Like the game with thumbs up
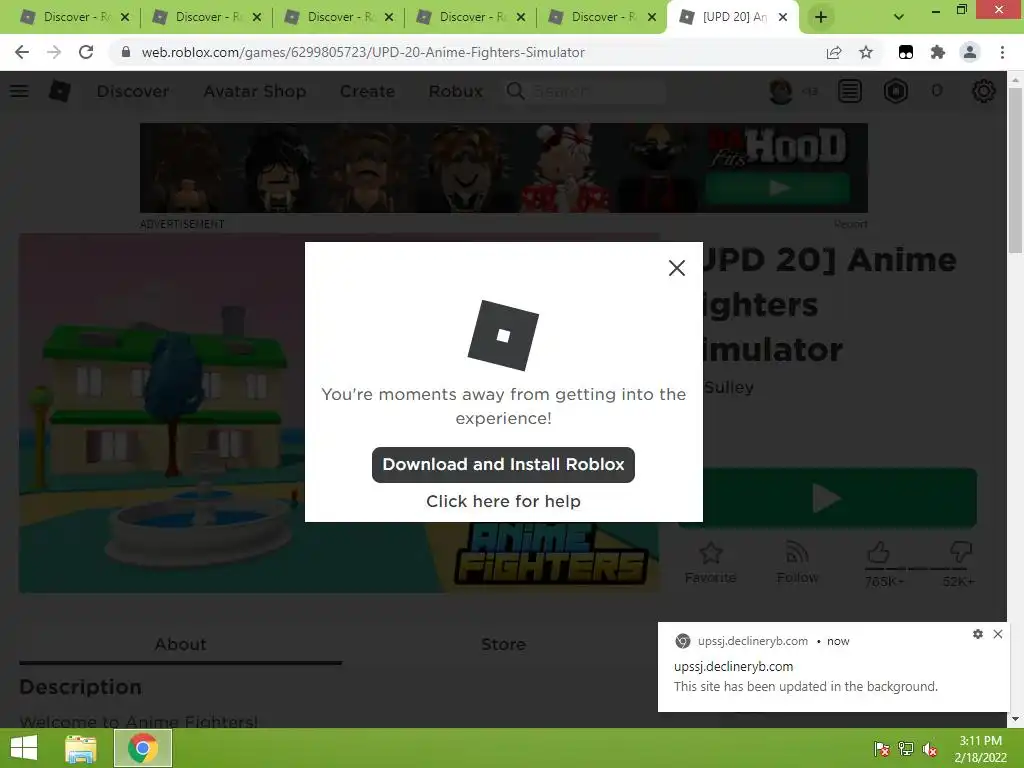 coord(878,552)
